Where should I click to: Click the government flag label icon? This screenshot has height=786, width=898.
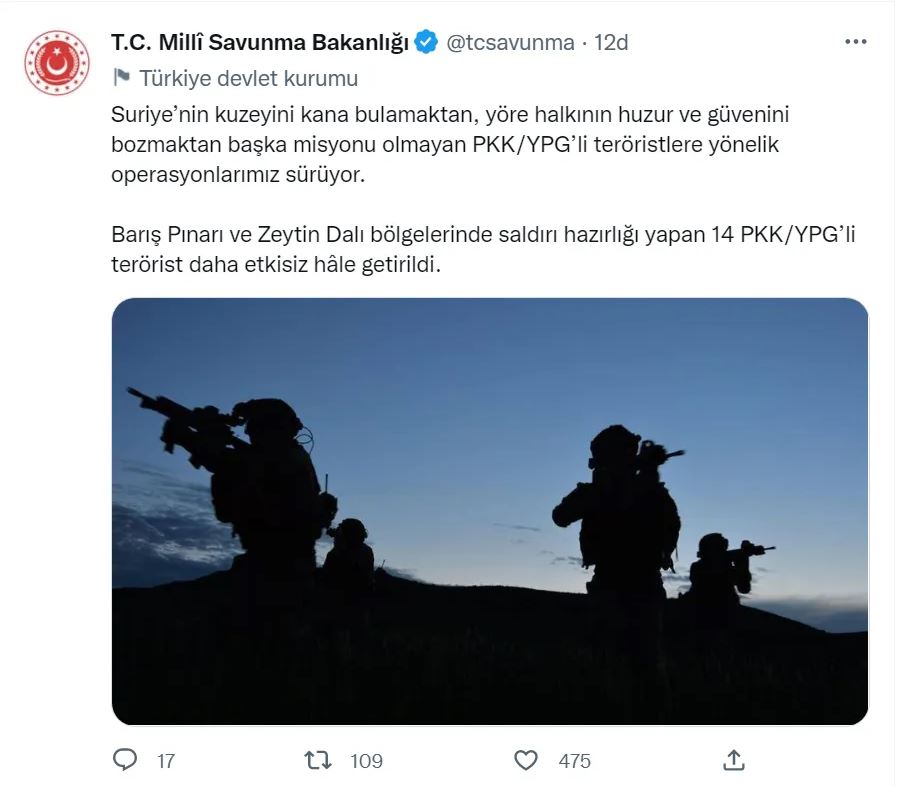pyautogui.click(x=121, y=77)
